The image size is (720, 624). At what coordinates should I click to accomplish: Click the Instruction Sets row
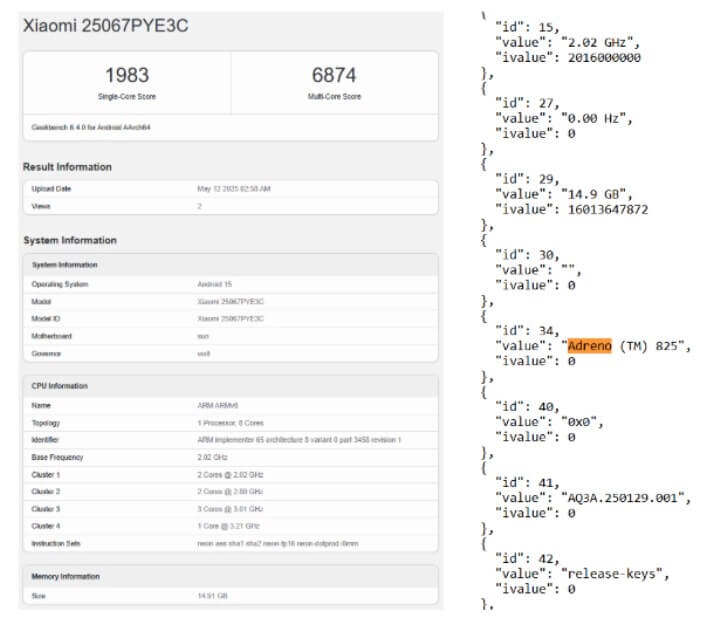click(x=230, y=543)
